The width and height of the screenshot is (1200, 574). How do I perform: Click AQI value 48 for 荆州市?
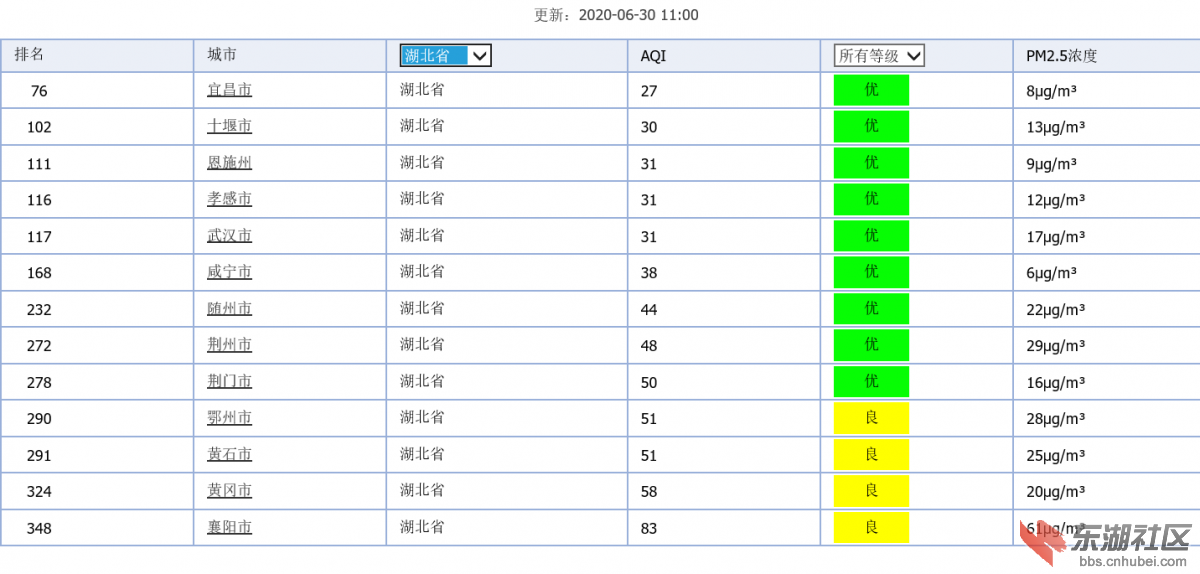pos(649,346)
